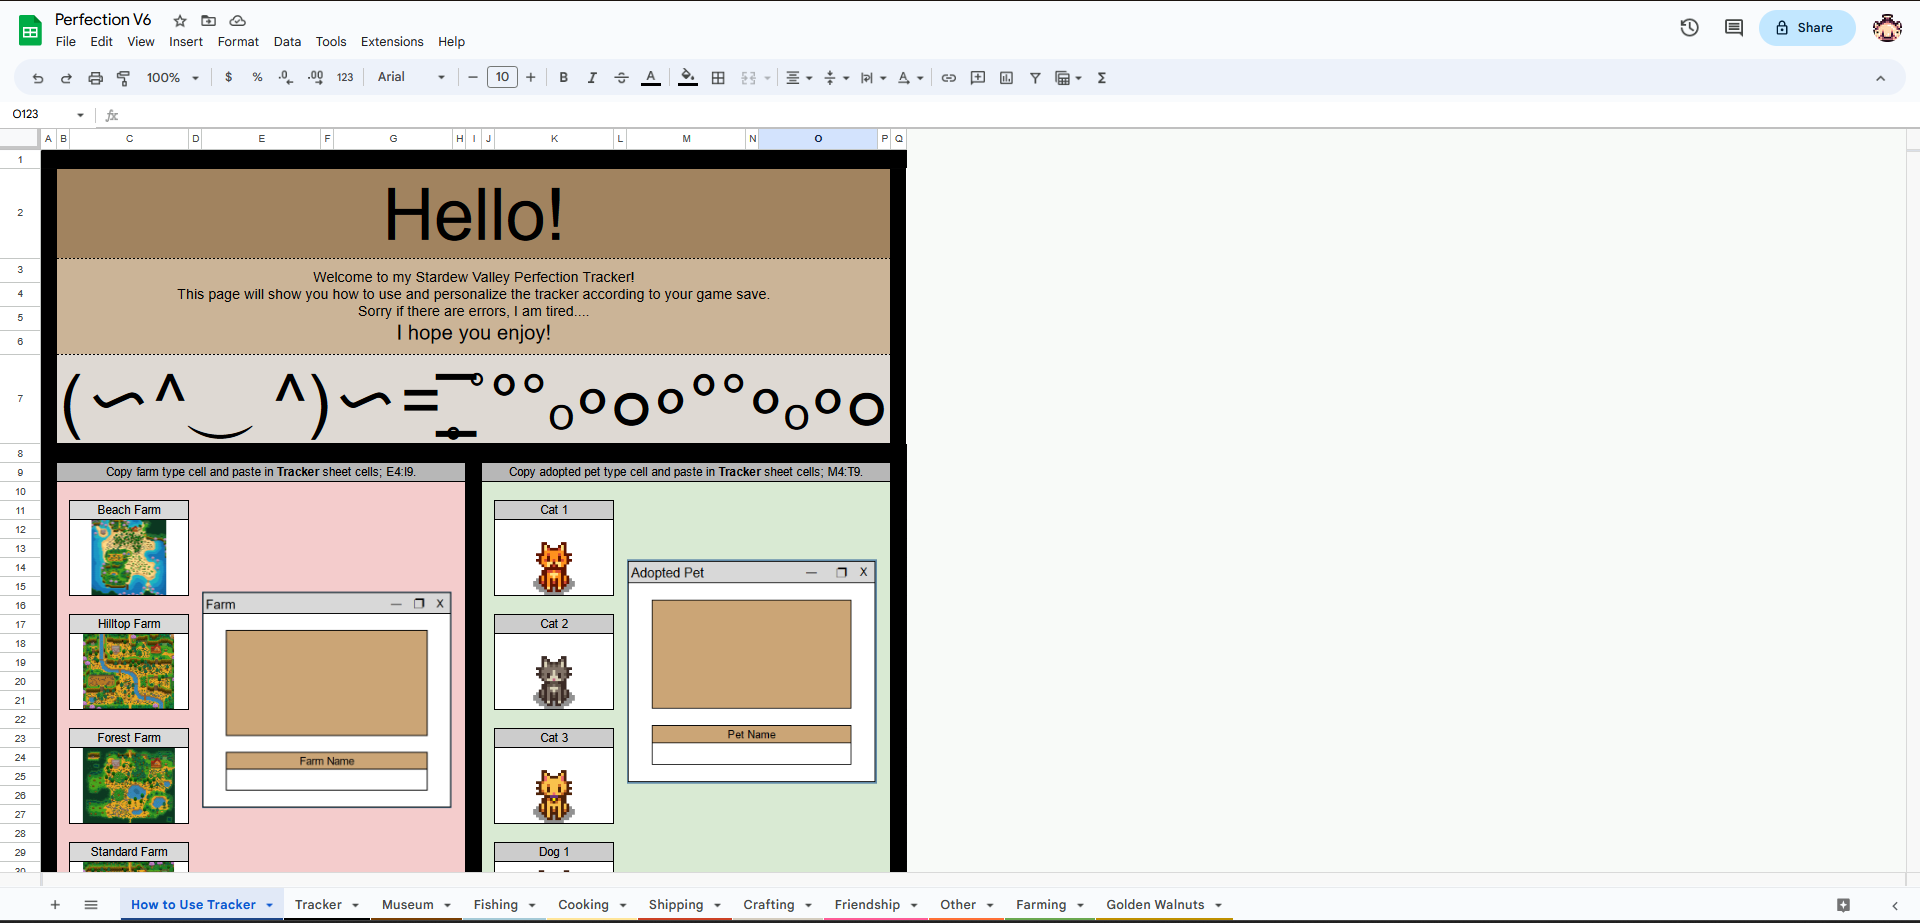
Task: Open the Format menu
Action: click(238, 42)
